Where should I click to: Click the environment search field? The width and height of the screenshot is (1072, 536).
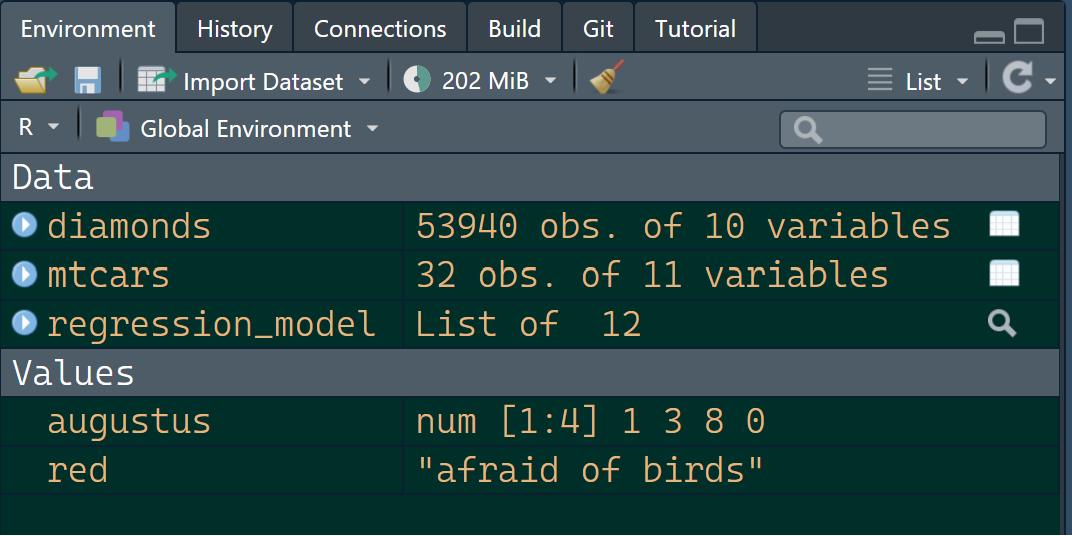tap(912, 130)
